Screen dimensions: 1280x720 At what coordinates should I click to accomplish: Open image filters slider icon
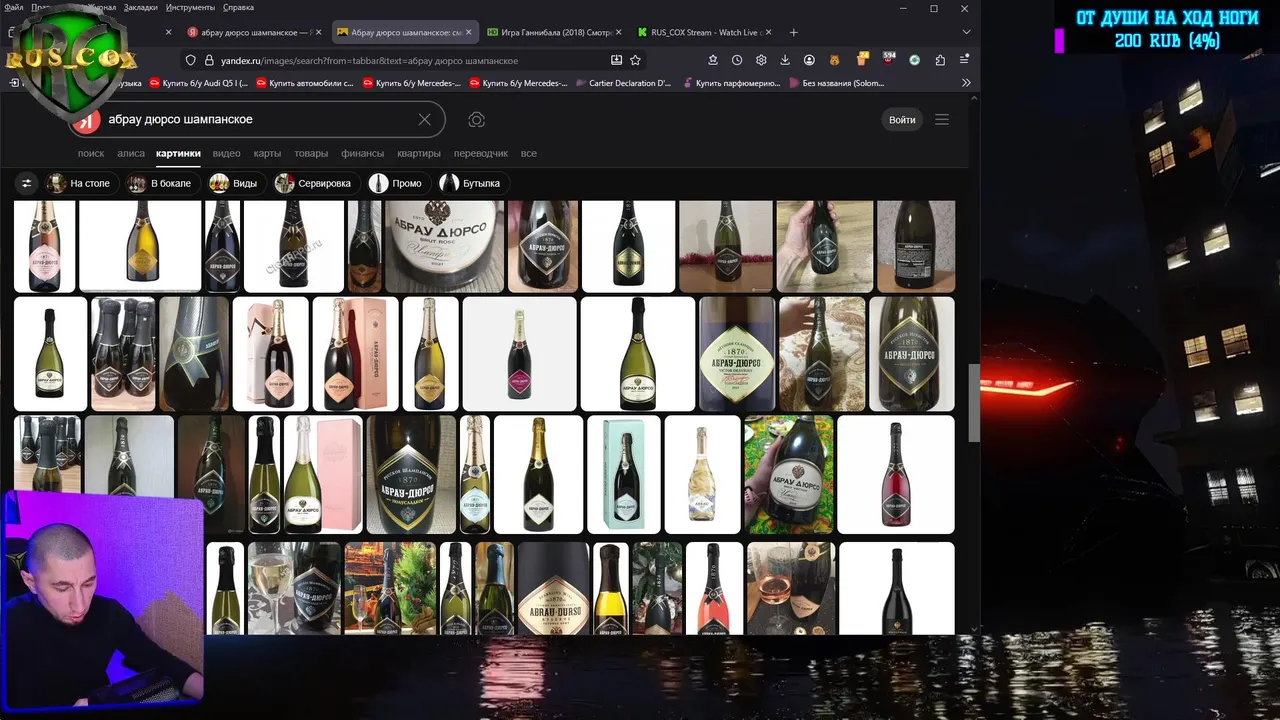27,183
